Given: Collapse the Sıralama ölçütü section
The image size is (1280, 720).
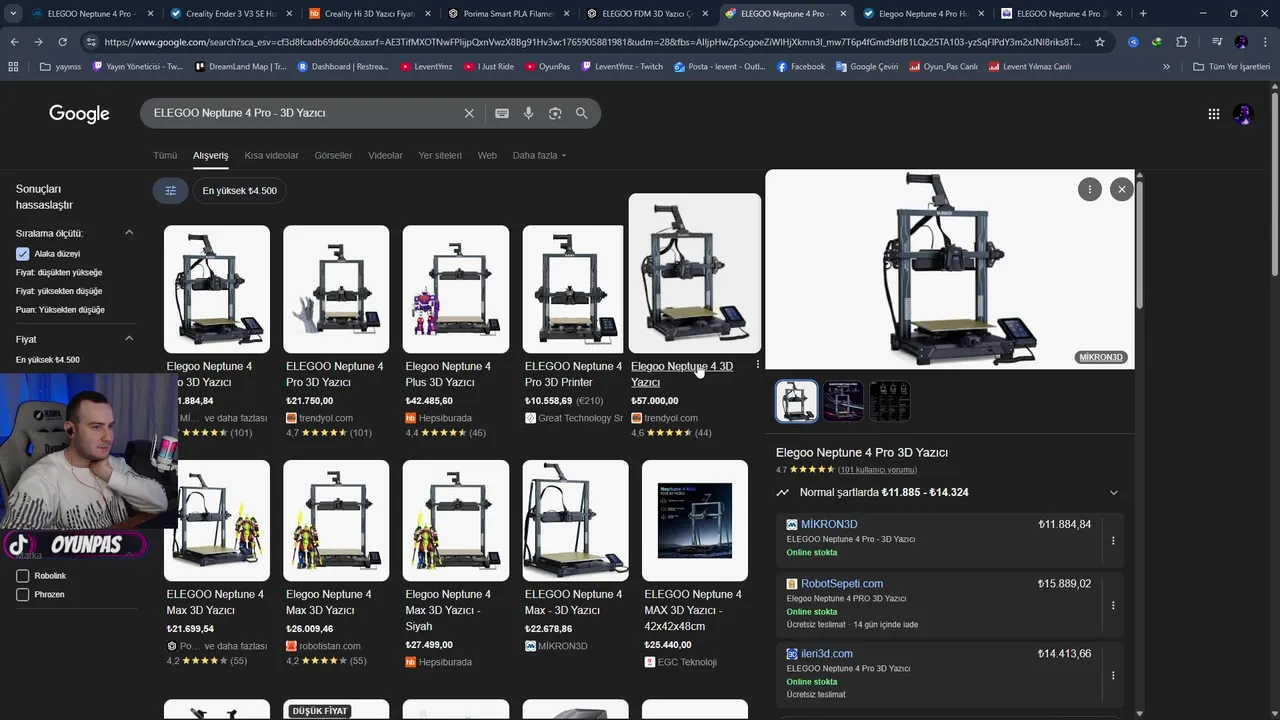Looking at the screenshot, I should [x=129, y=233].
